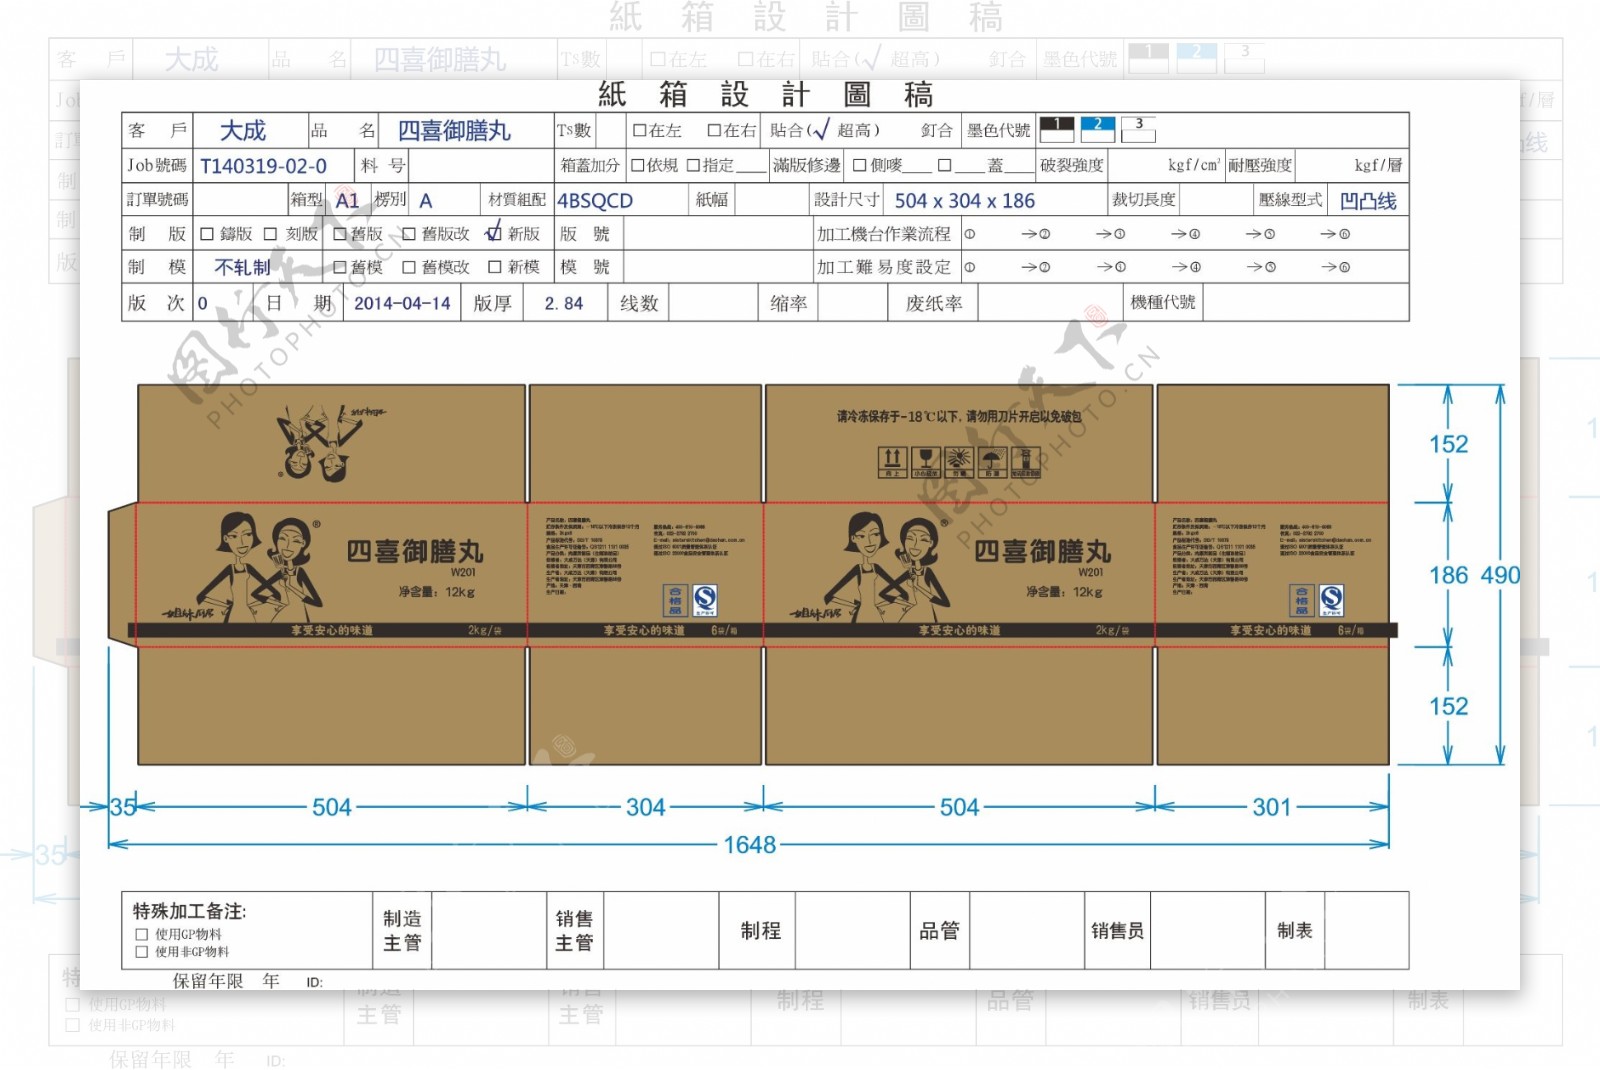Click the empty 废纸率 field
Viewport: 1600px width, 1070px height.
[x=1048, y=303]
